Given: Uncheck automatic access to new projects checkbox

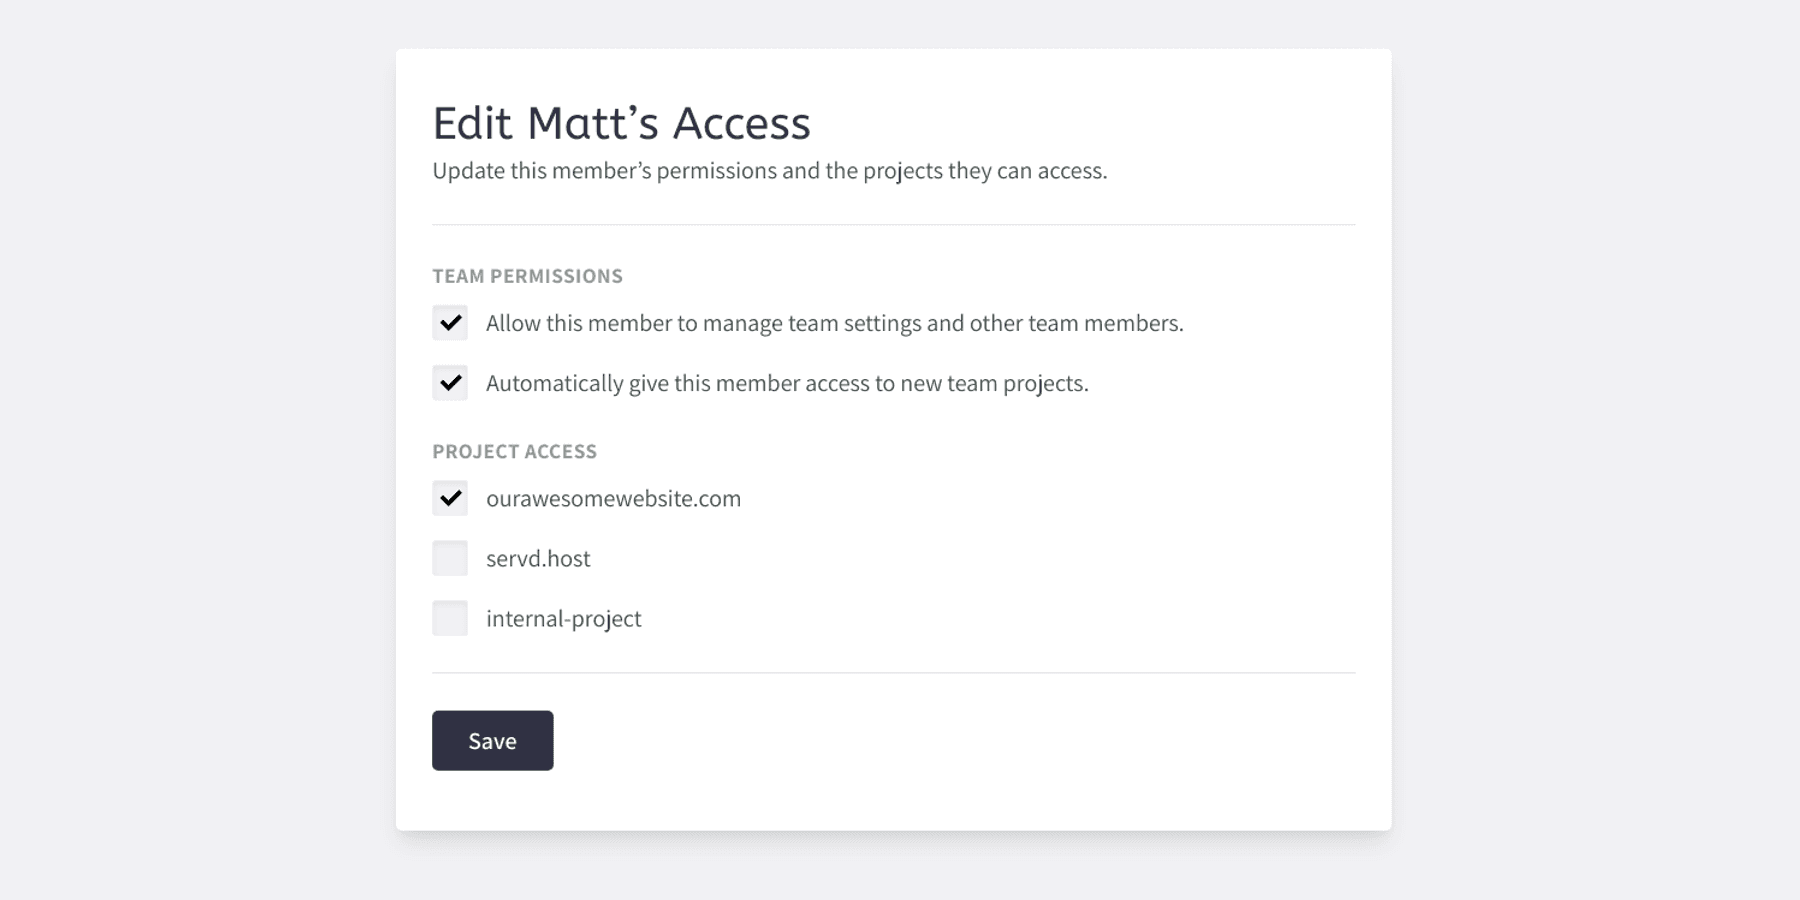Looking at the screenshot, I should pos(450,383).
